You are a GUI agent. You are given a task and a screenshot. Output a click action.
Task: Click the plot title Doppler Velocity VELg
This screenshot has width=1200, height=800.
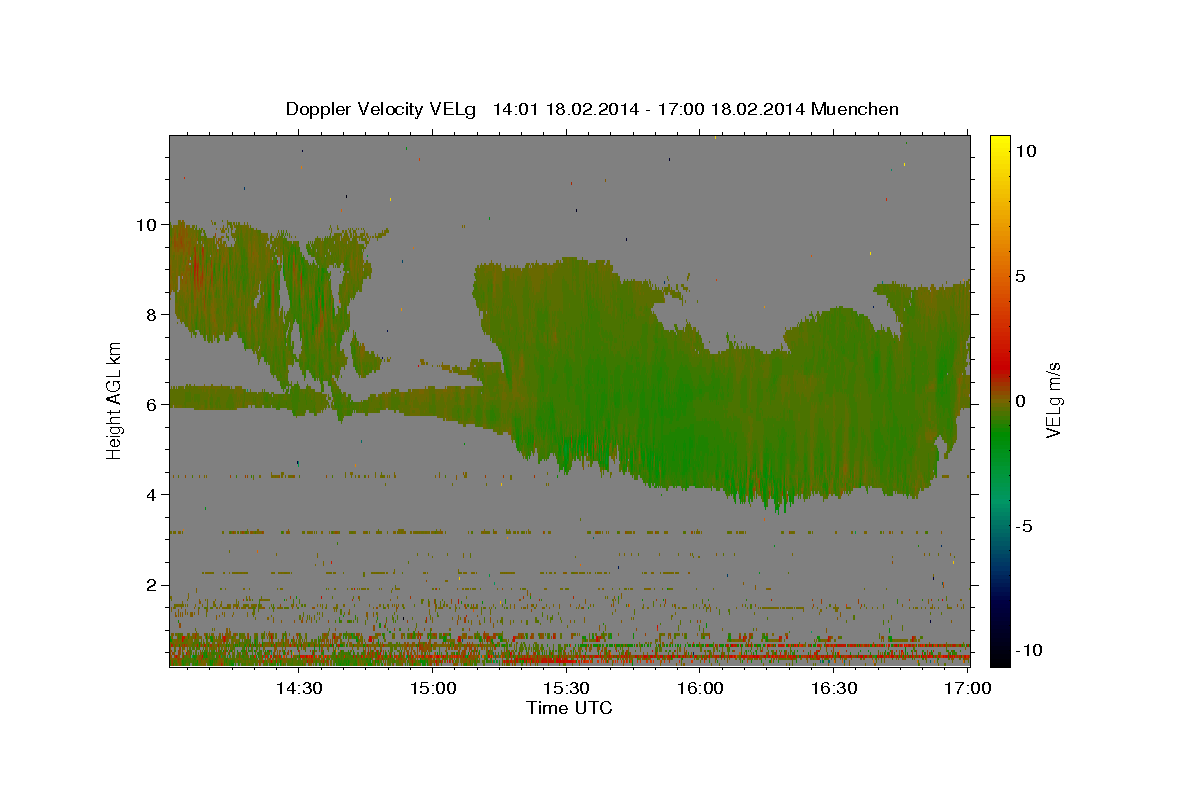382,109
